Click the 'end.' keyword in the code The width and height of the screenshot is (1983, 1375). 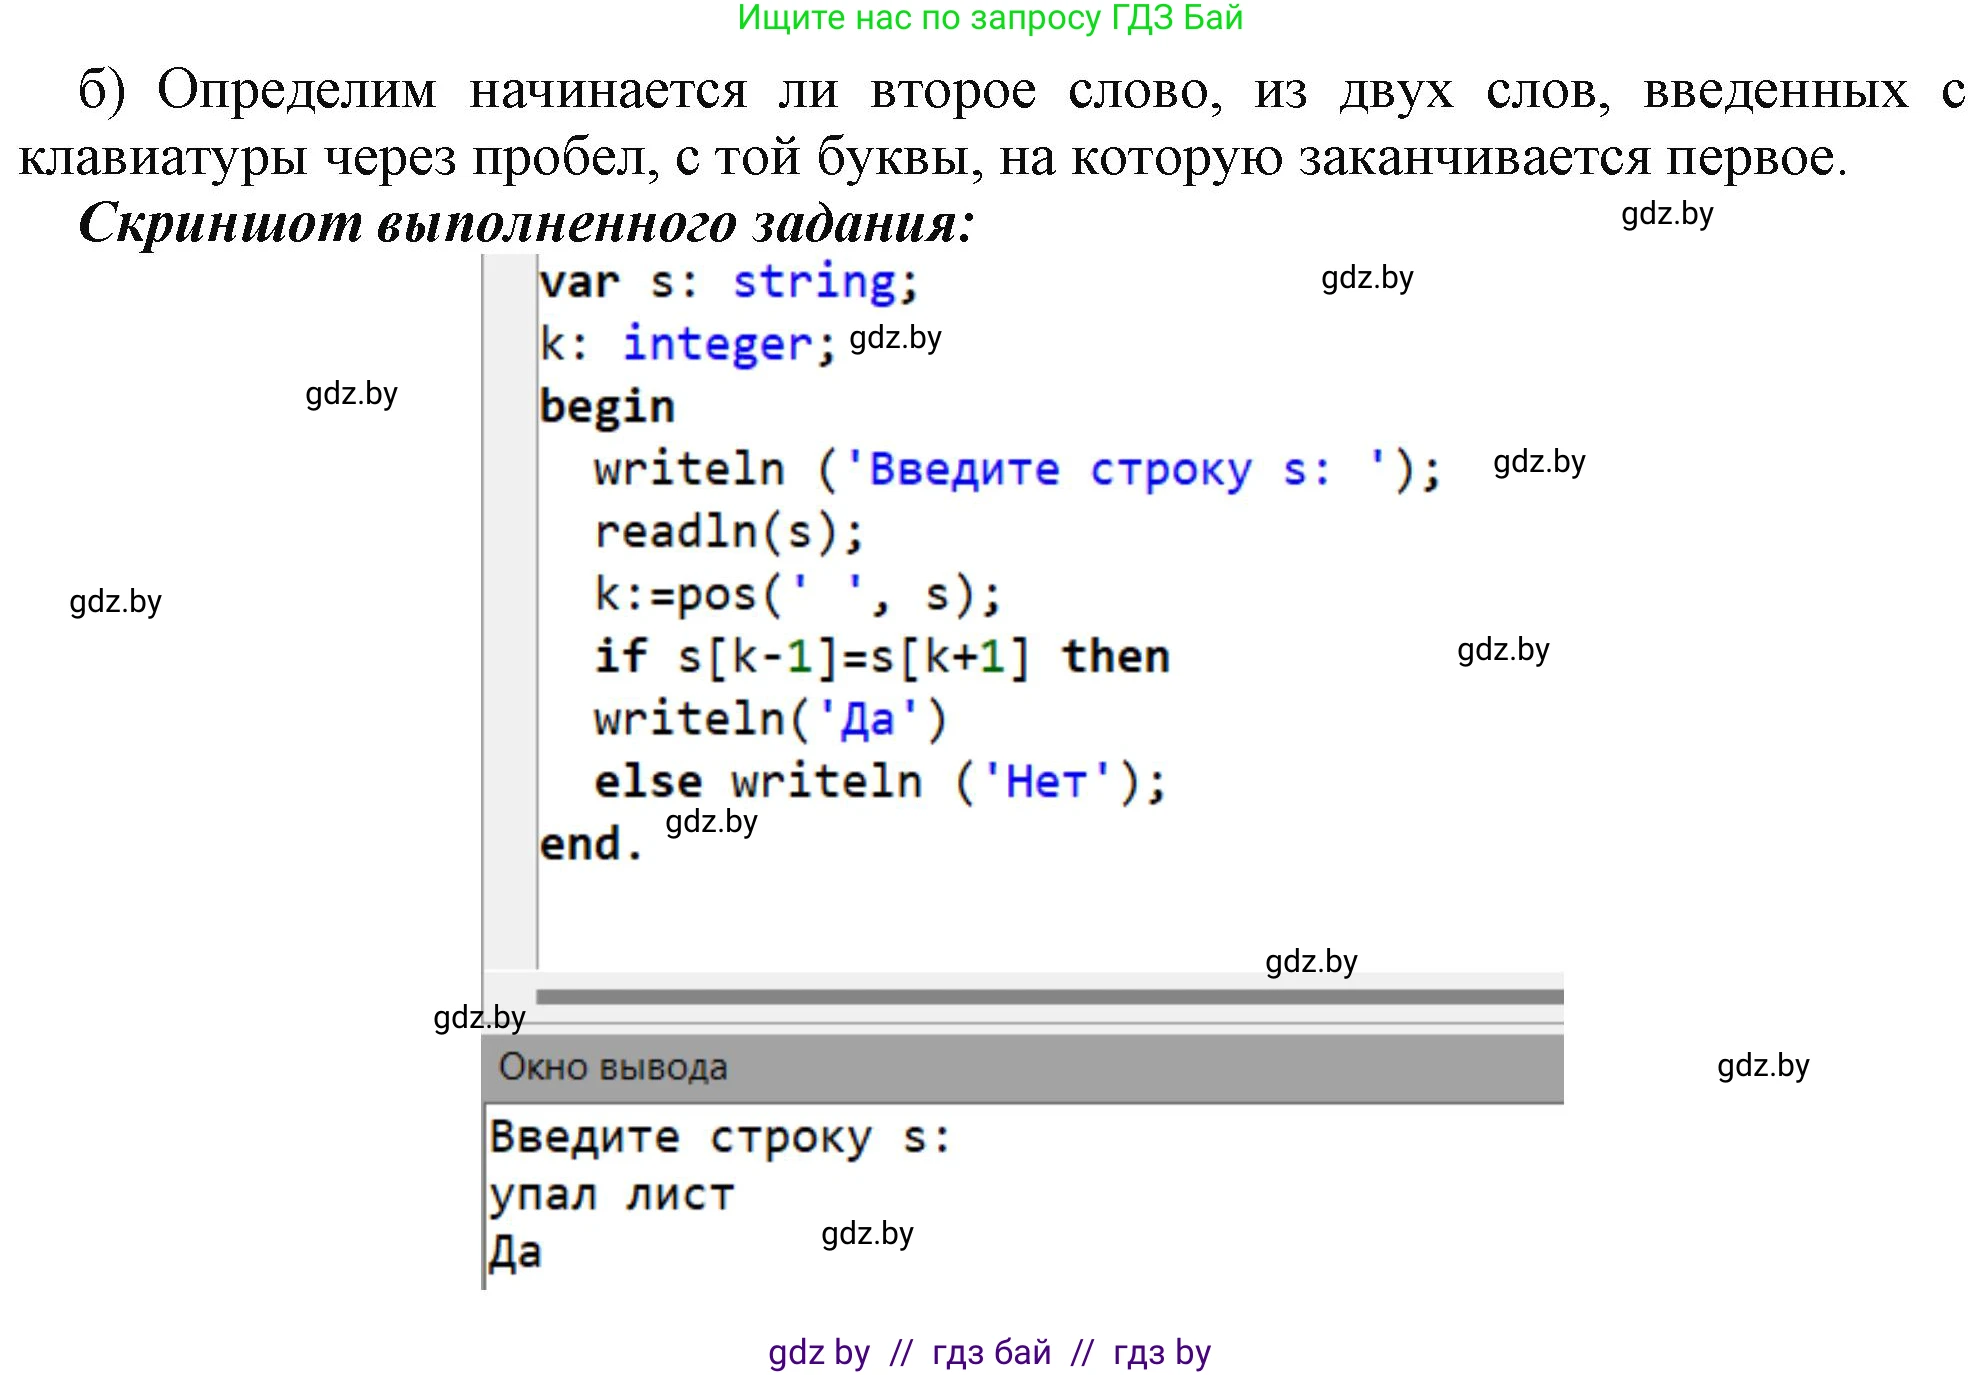pyautogui.click(x=590, y=844)
